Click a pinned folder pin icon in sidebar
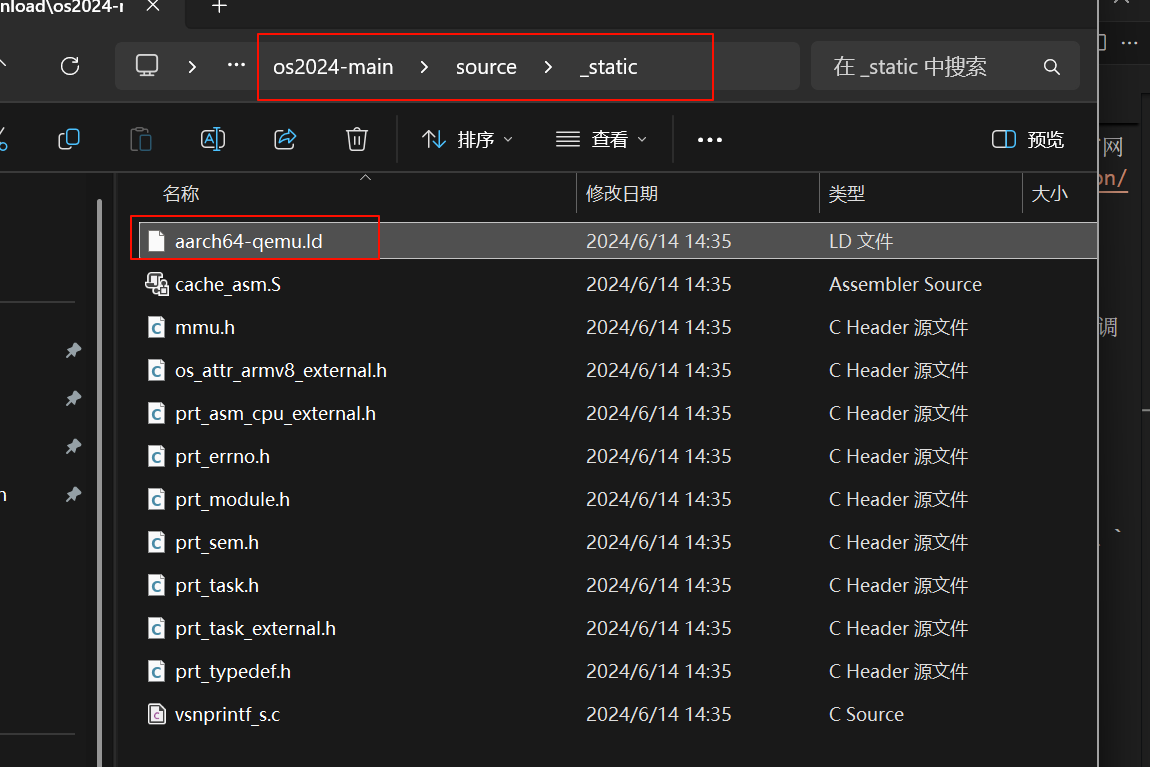 pyautogui.click(x=72, y=351)
